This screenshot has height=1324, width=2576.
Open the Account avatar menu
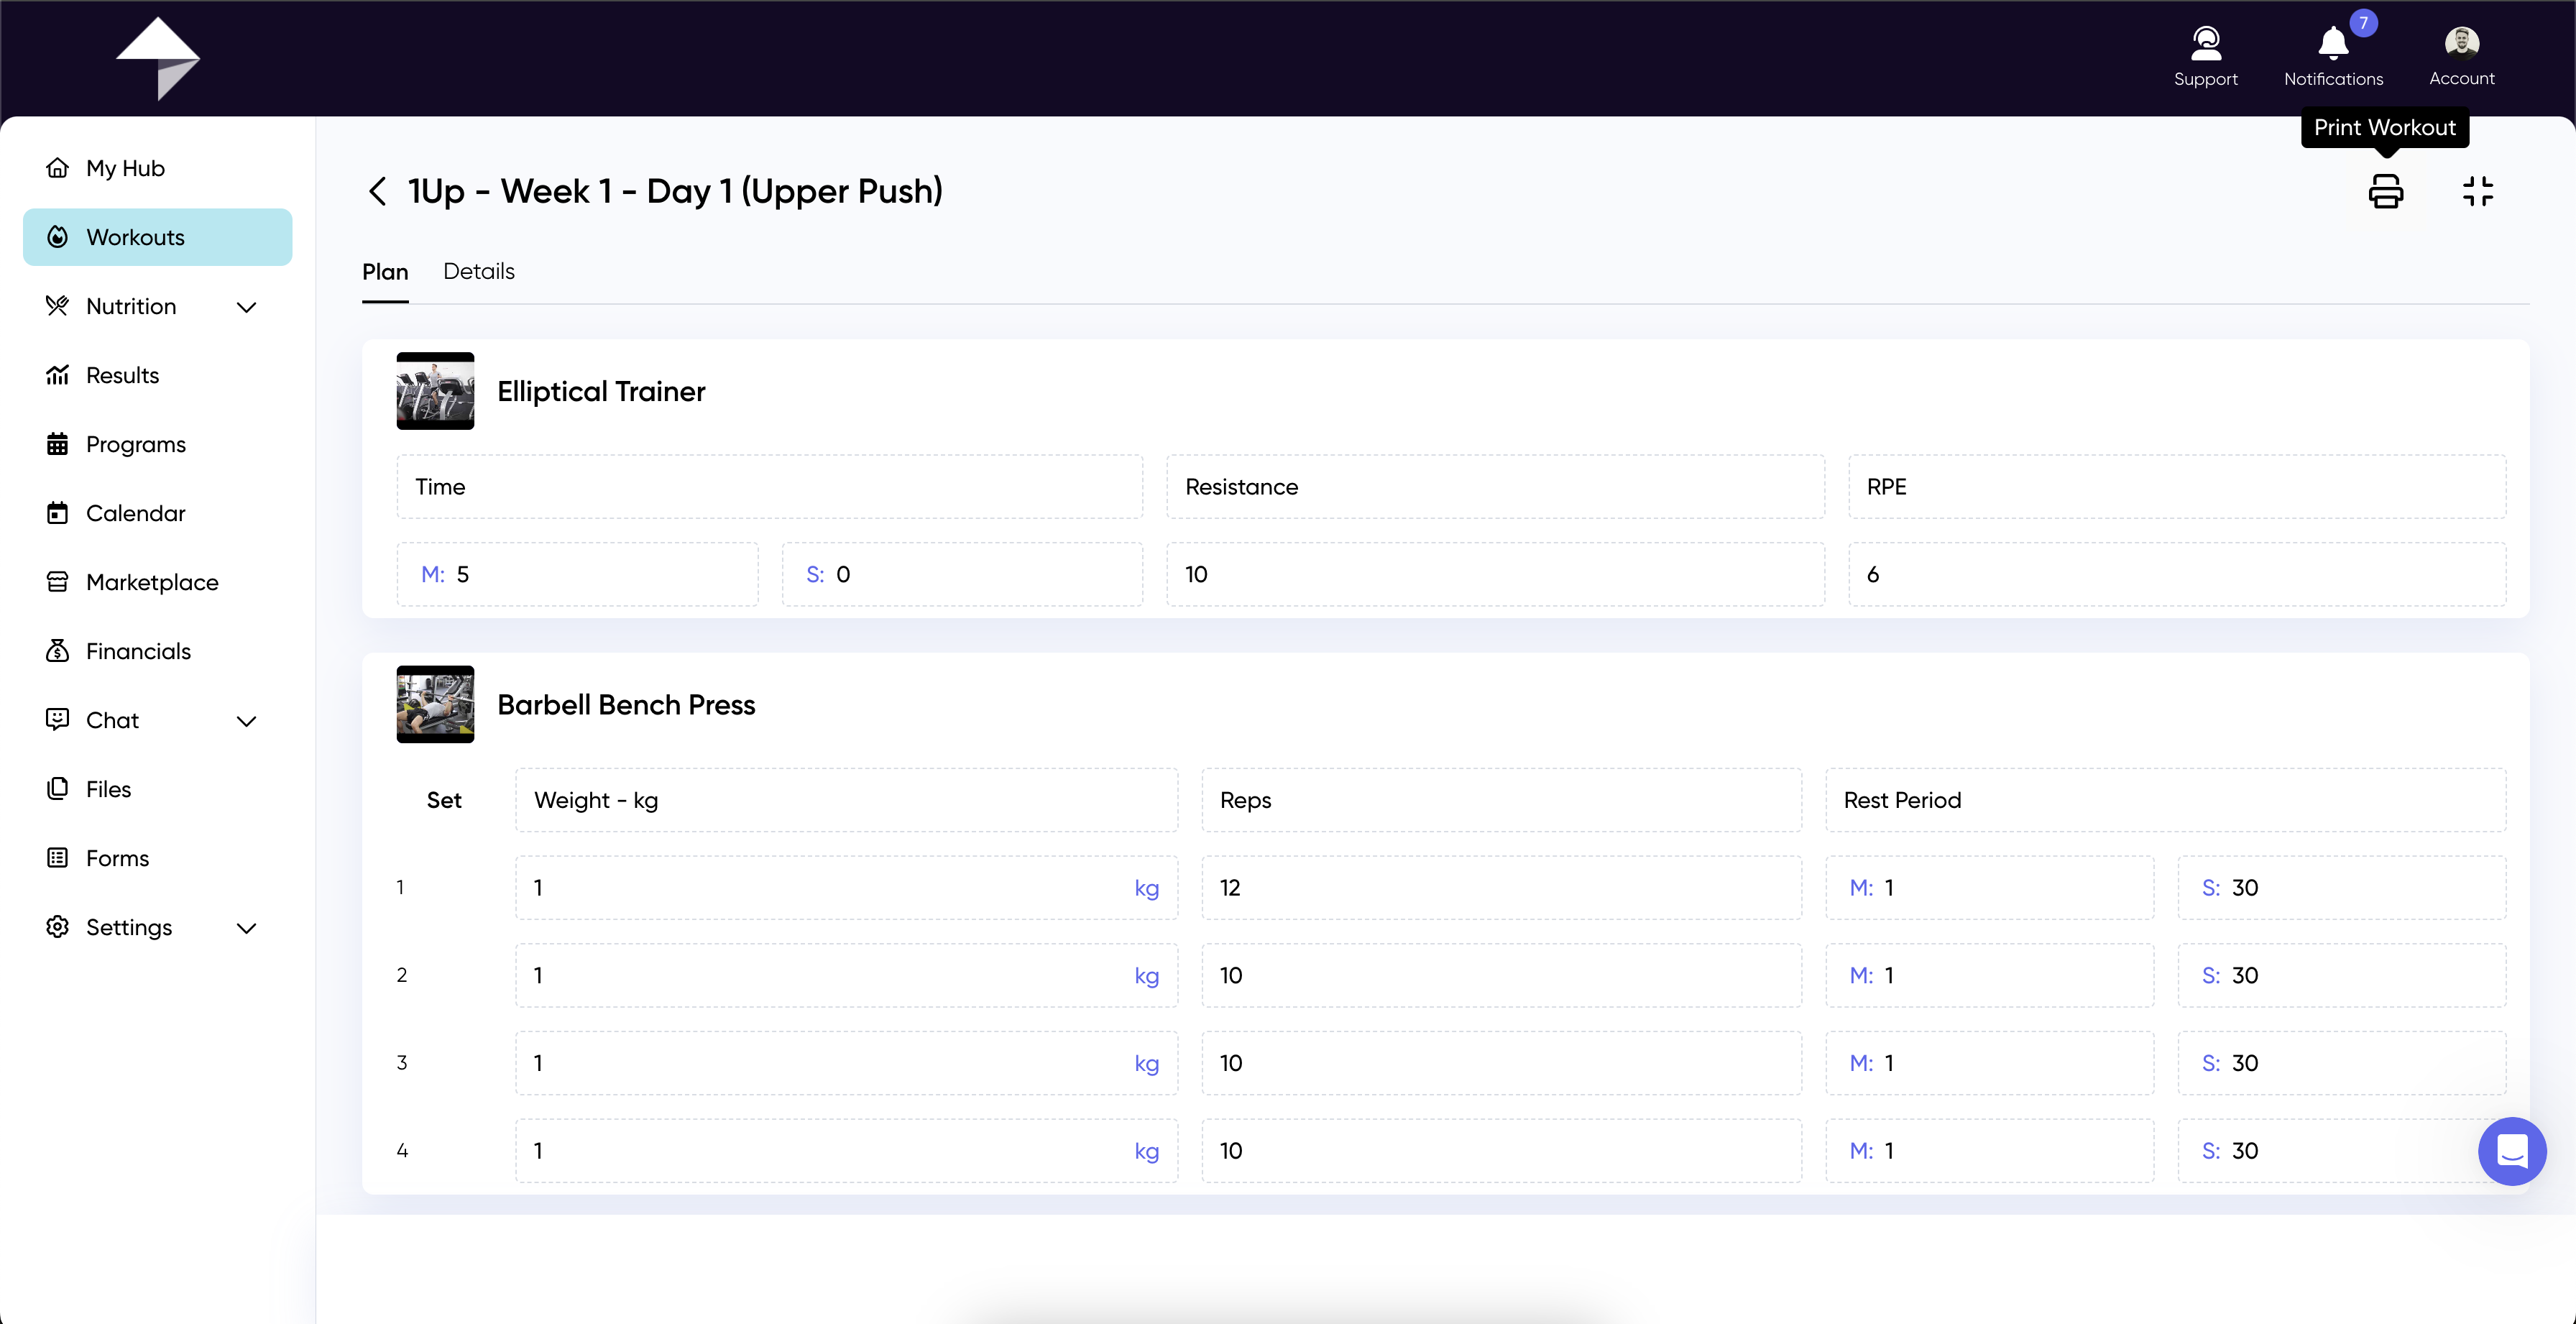click(2461, 44)
